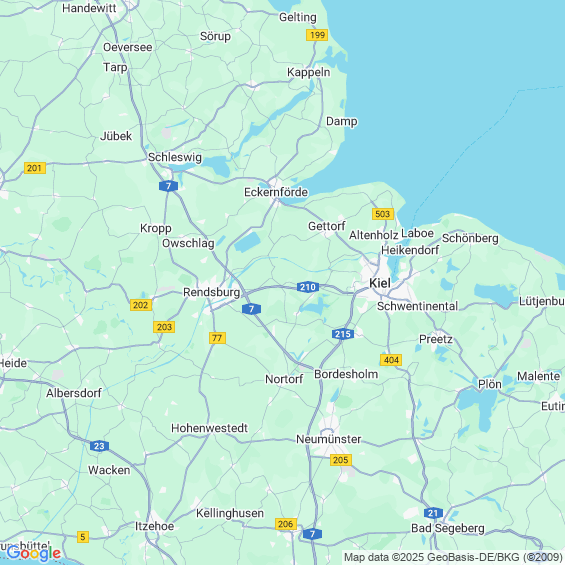Viewport: 565px width, 565px height.
Task: Click the 404 road shield
Action: 391,360
